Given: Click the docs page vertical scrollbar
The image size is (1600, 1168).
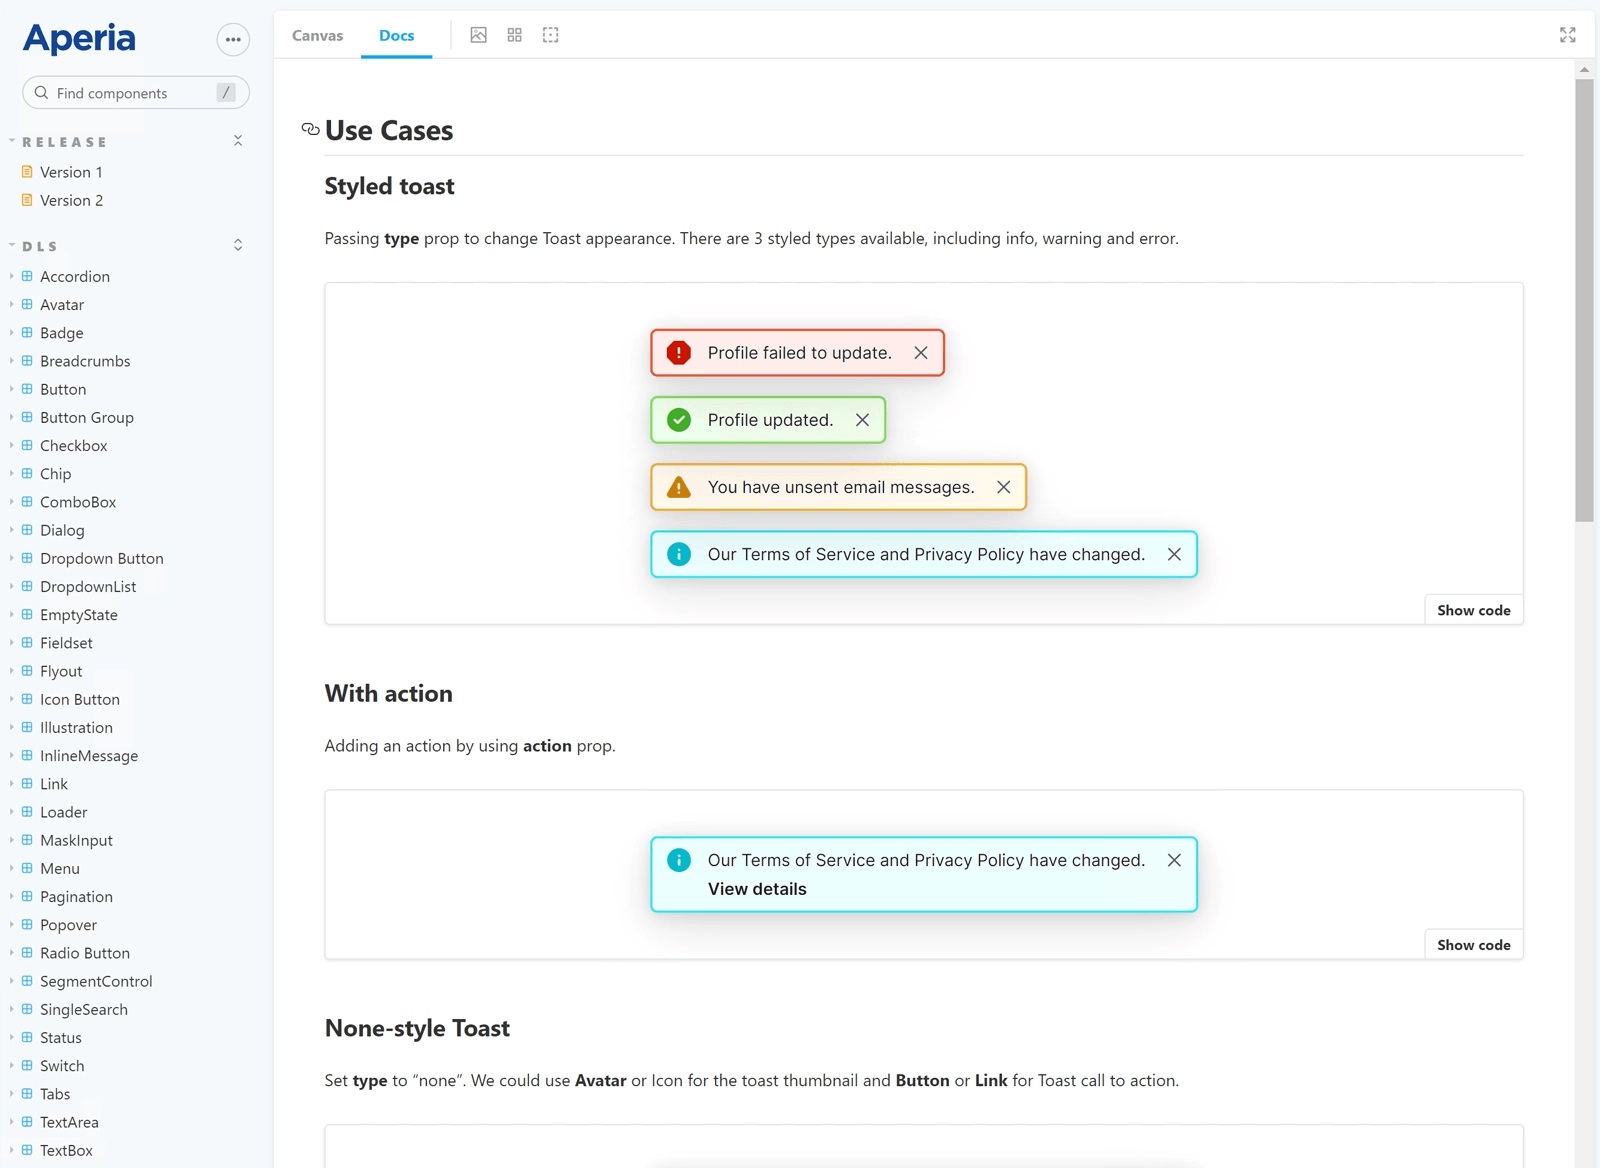Looking at the screenshot, I should [x=1584, y=300].
